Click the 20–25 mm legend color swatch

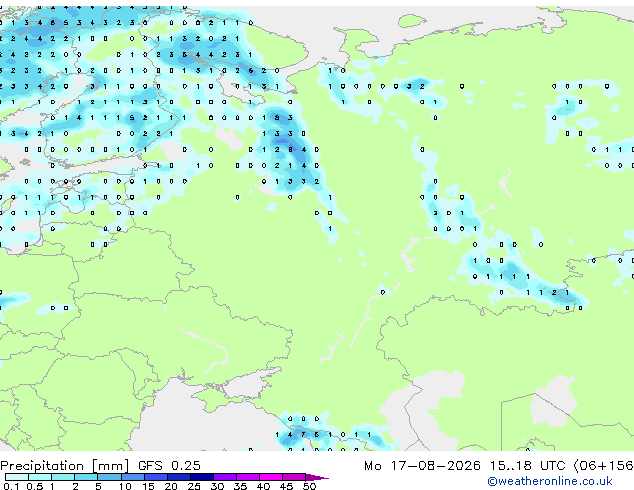coord(178,477)
